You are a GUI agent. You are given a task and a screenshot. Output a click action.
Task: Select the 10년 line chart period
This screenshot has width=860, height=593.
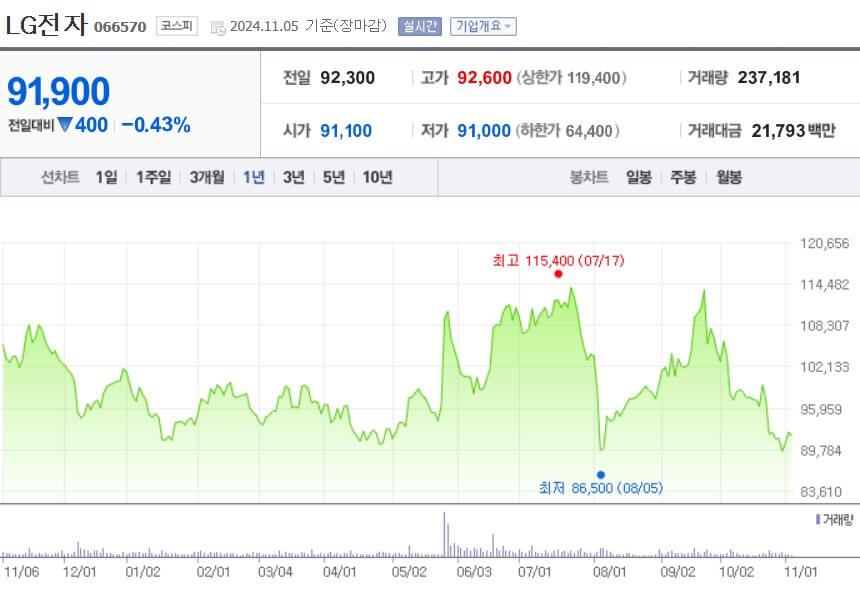pyautogui.click(x=377, y=177)
